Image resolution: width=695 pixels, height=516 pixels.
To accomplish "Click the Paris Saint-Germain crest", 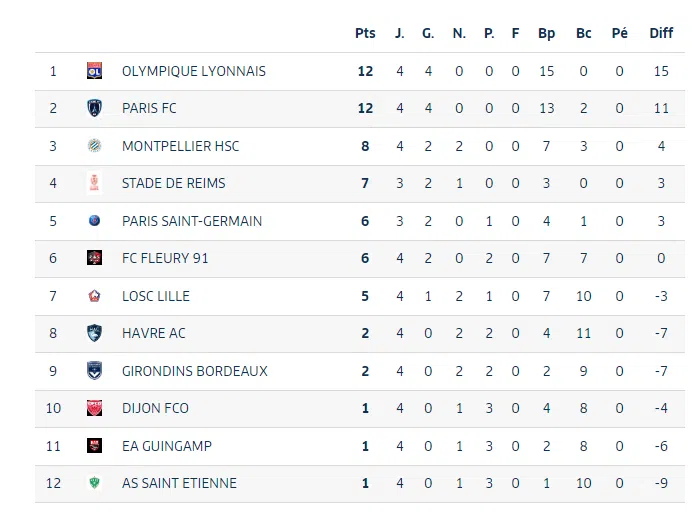I will (x=94, y=221).
